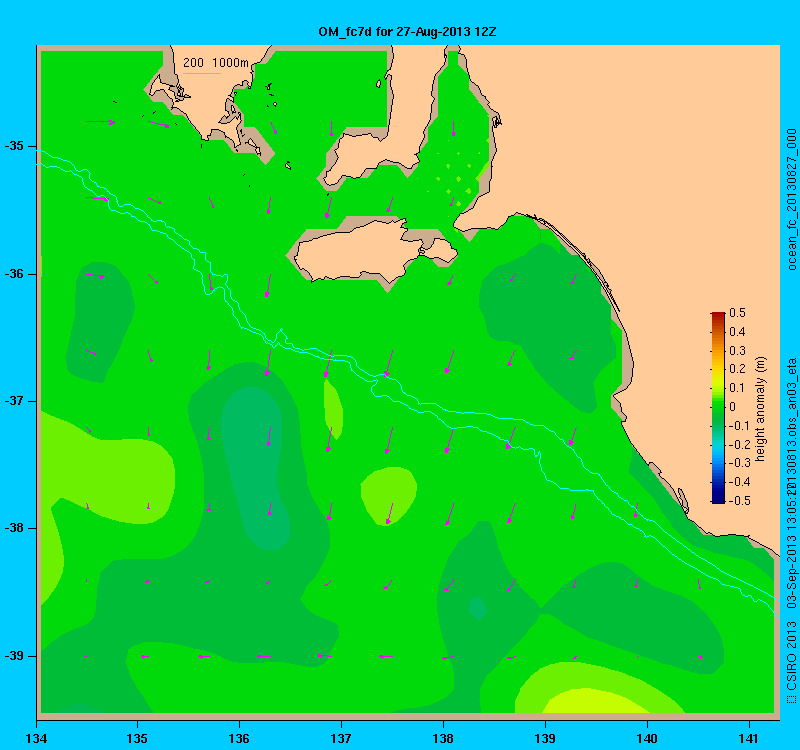Click the longitude label 137
The image size is (800, 750).
tap(341, 738)
